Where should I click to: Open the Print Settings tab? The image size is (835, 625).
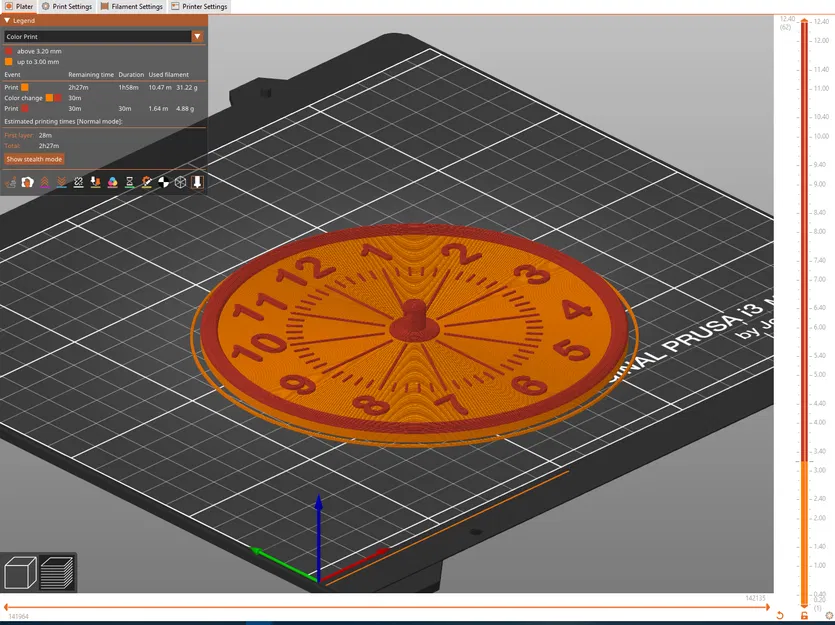67,6
